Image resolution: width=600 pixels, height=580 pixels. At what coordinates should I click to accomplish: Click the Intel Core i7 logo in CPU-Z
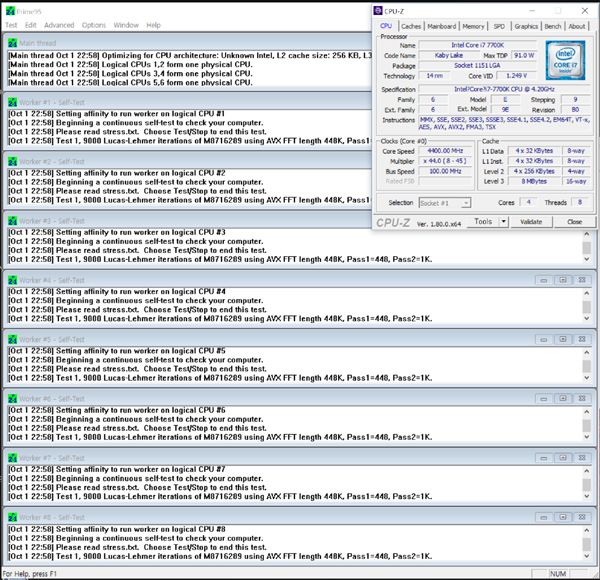[x=565, y=60]
